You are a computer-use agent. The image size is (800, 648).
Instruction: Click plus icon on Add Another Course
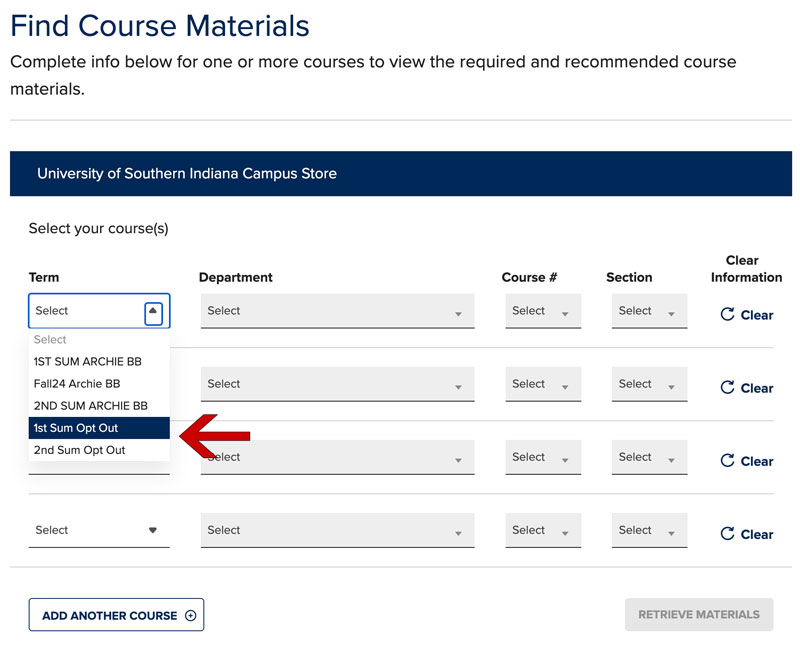point(191,616)
